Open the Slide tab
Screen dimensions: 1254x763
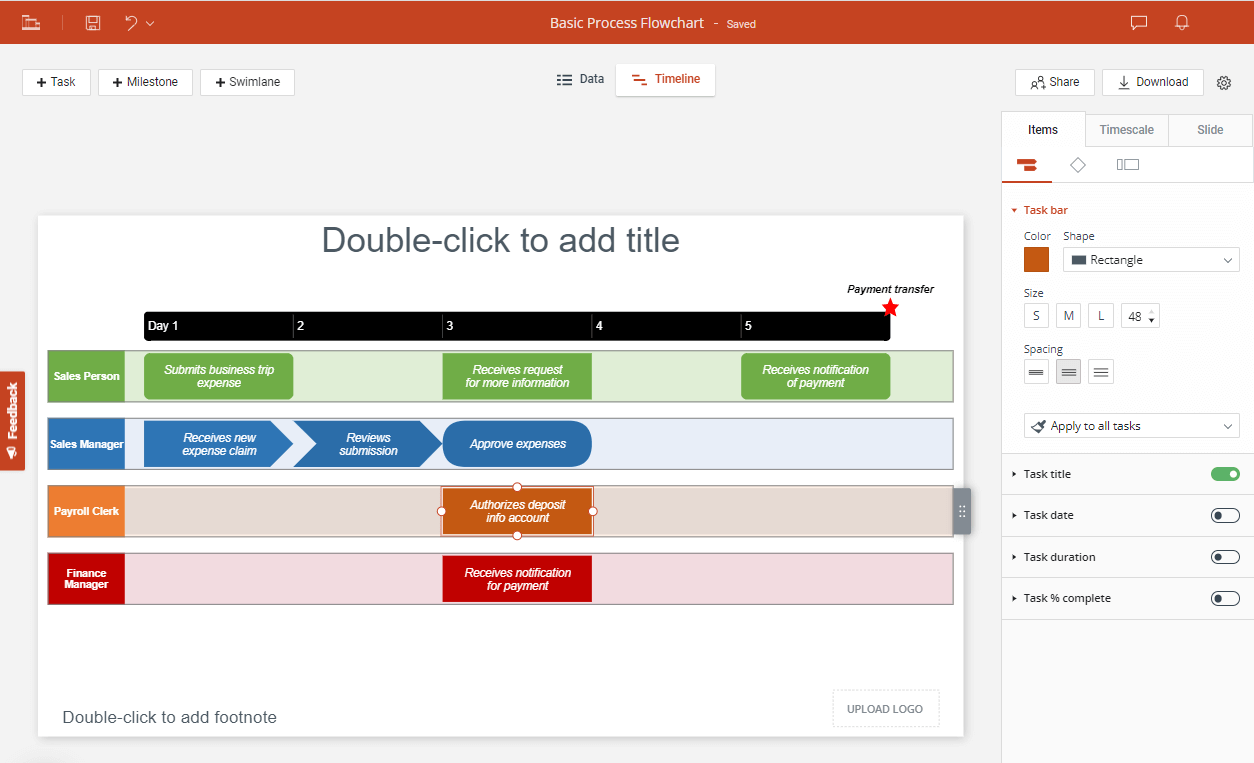click(1209, 130)
